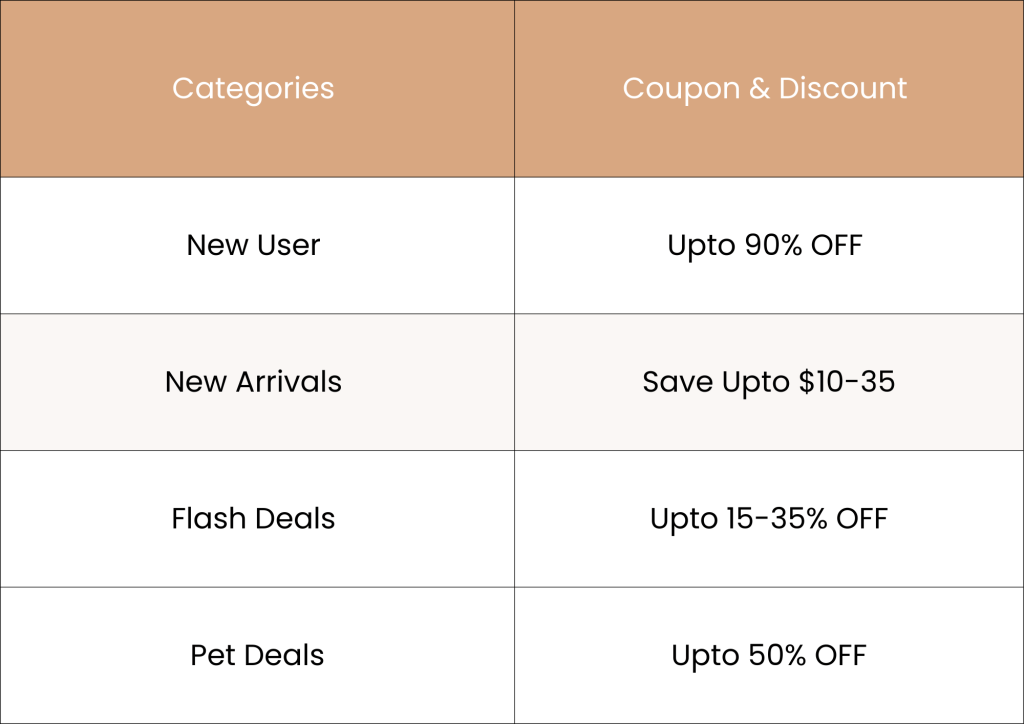
Task: Click the Categories column header
Action: (253, 88)
